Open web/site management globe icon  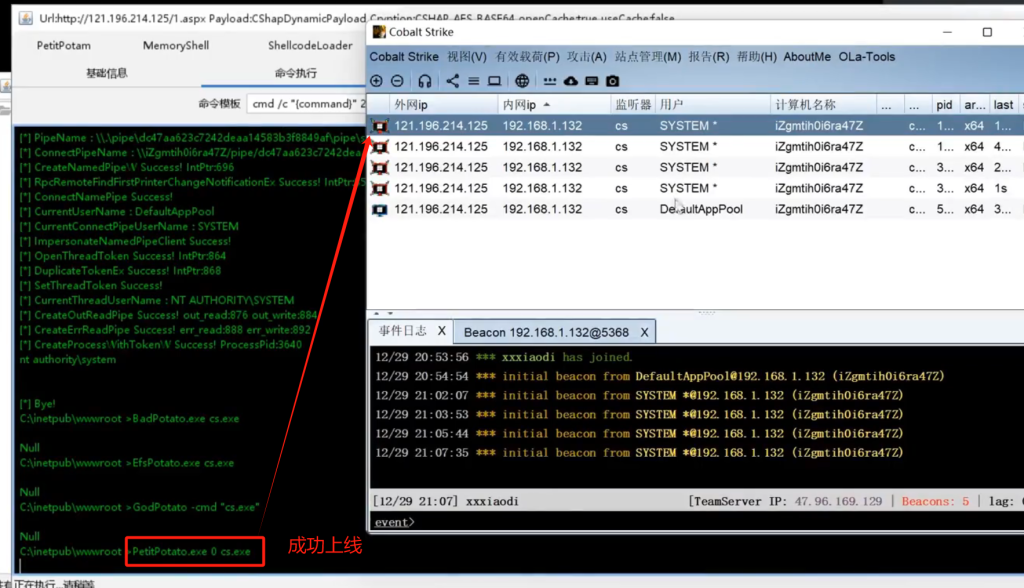point(522,81)
